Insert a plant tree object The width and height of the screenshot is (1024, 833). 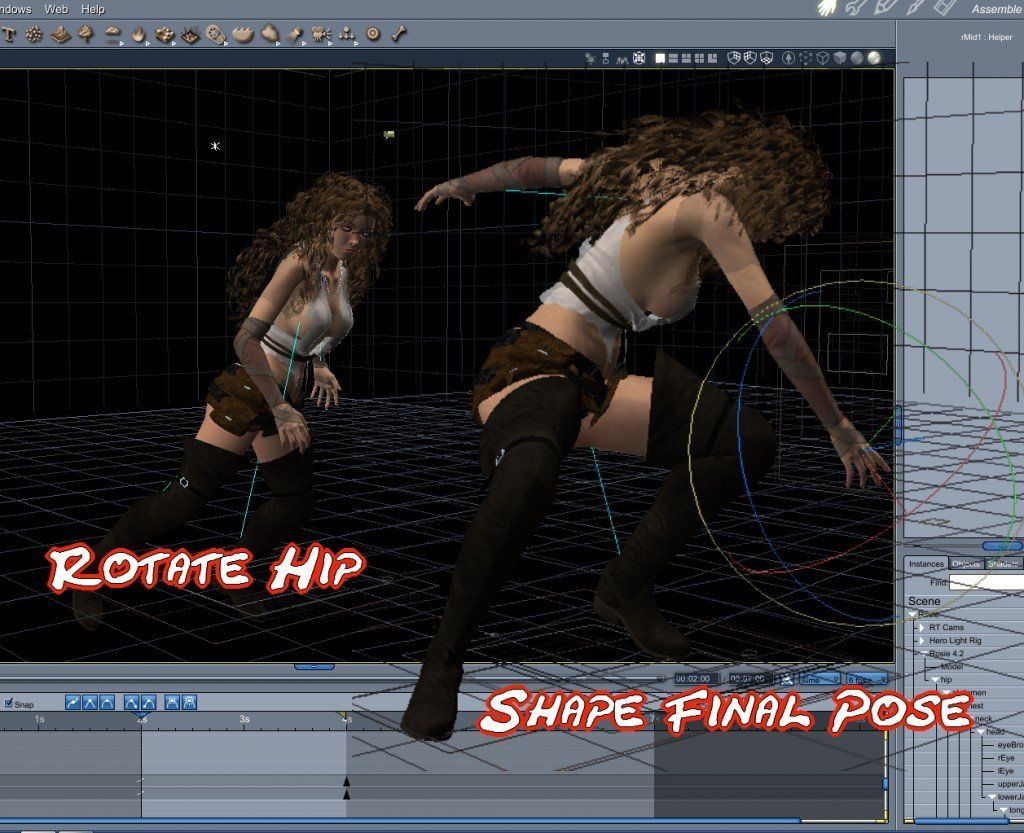coord(86,34)
